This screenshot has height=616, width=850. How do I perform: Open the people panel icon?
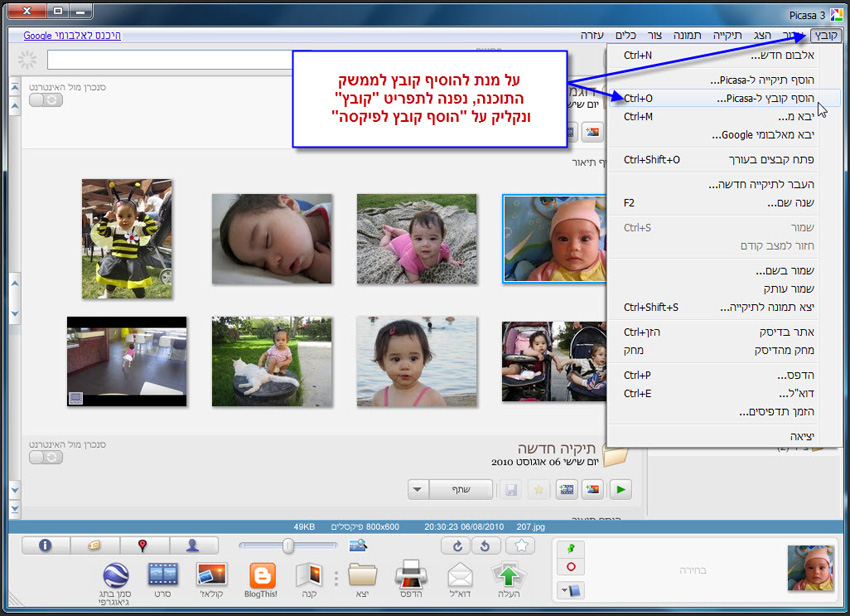point(194,546)
